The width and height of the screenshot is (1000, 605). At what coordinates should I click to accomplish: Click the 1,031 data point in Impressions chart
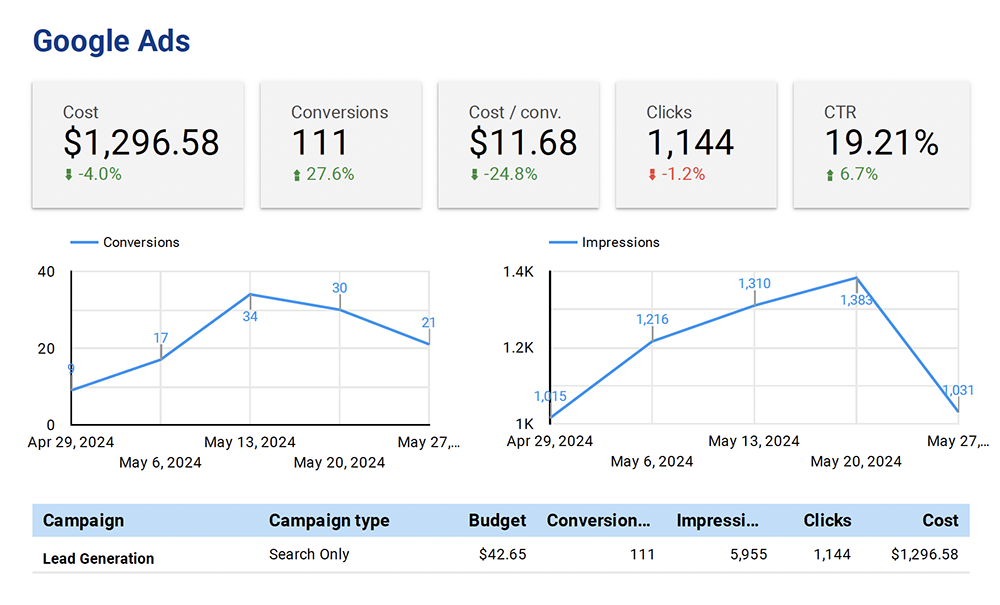958,411
